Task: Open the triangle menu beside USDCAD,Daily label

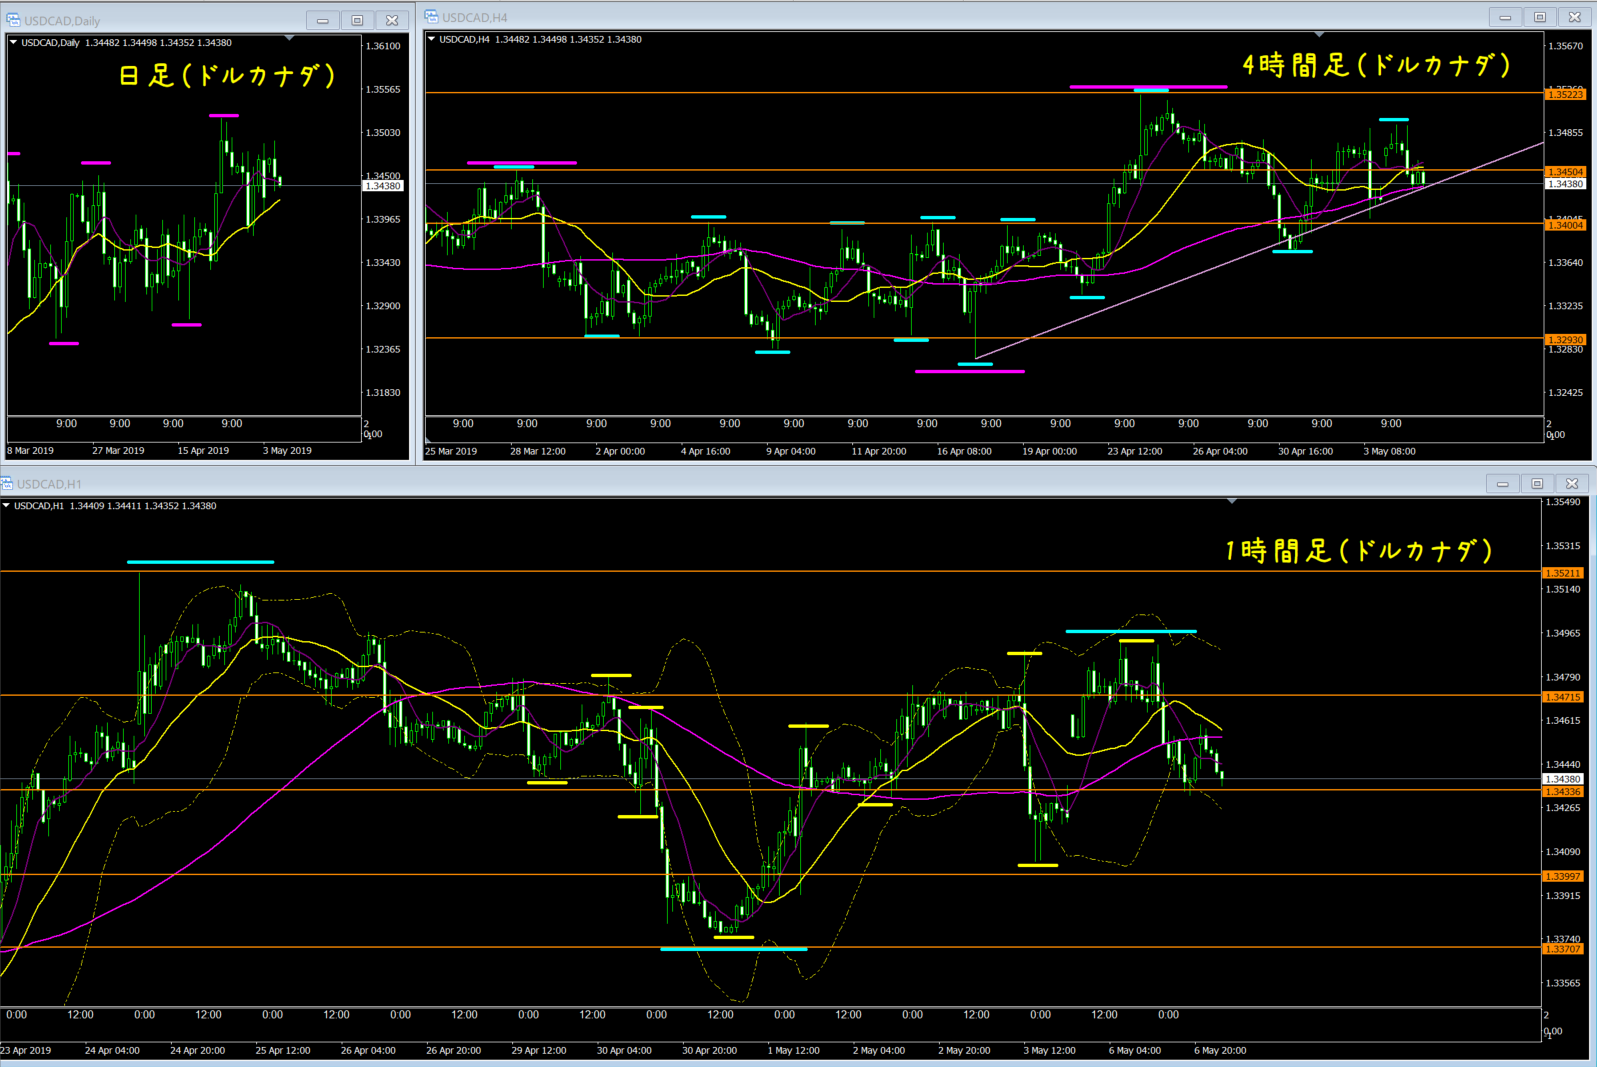Action: pos(13,42)
